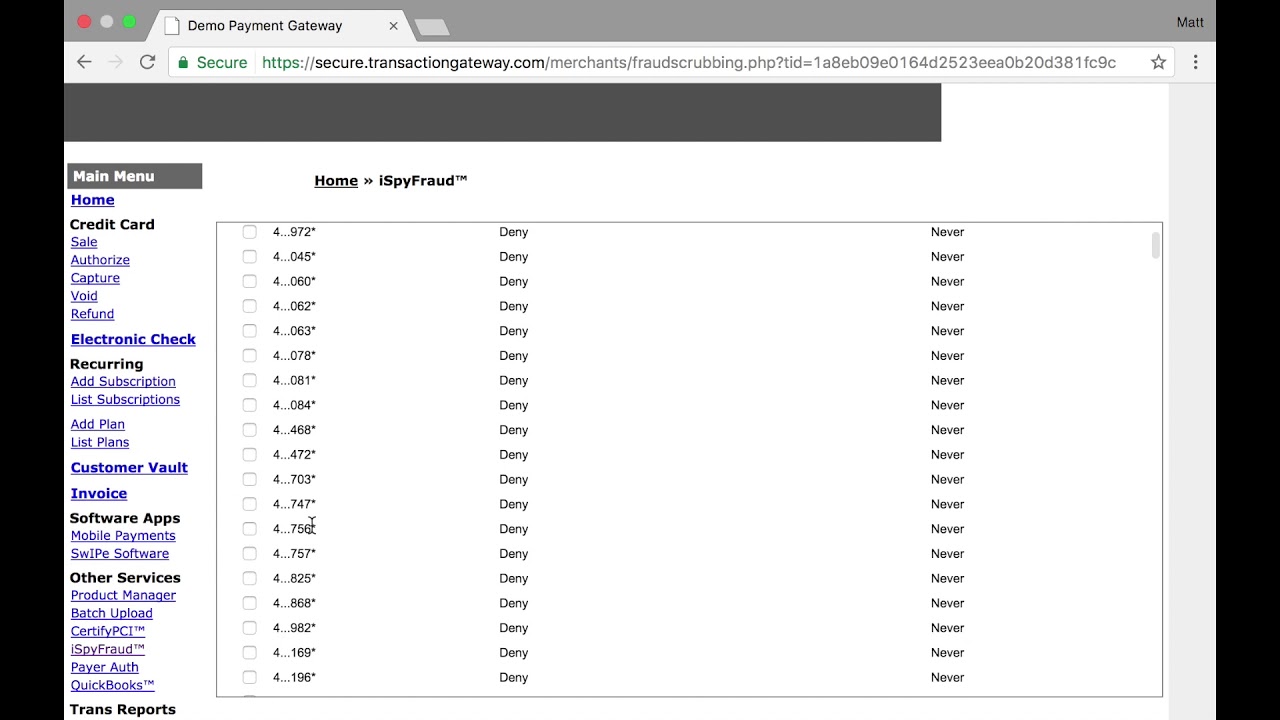
Task: Select the 4...747* checkbox
Action: [x=250, y=504]
